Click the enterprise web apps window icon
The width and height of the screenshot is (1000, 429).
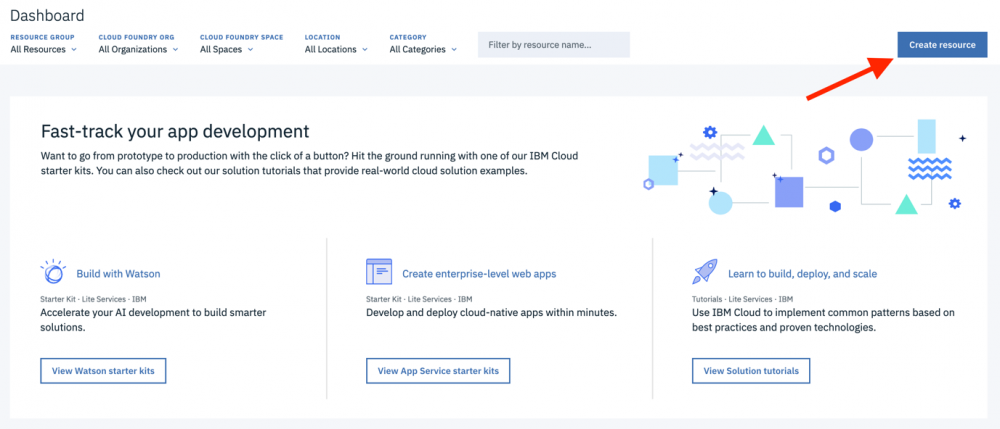tap(379, 272)
